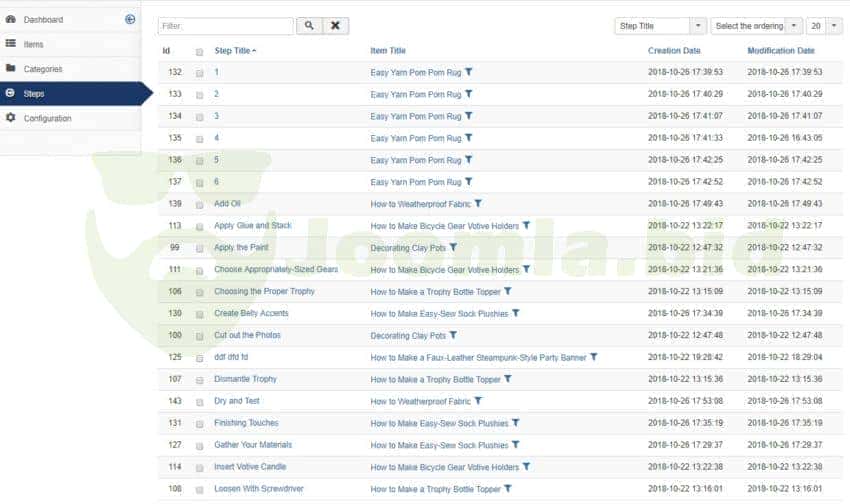Click the search magnifier button
This screenshot has height=504, width=850.
[309, 26]
